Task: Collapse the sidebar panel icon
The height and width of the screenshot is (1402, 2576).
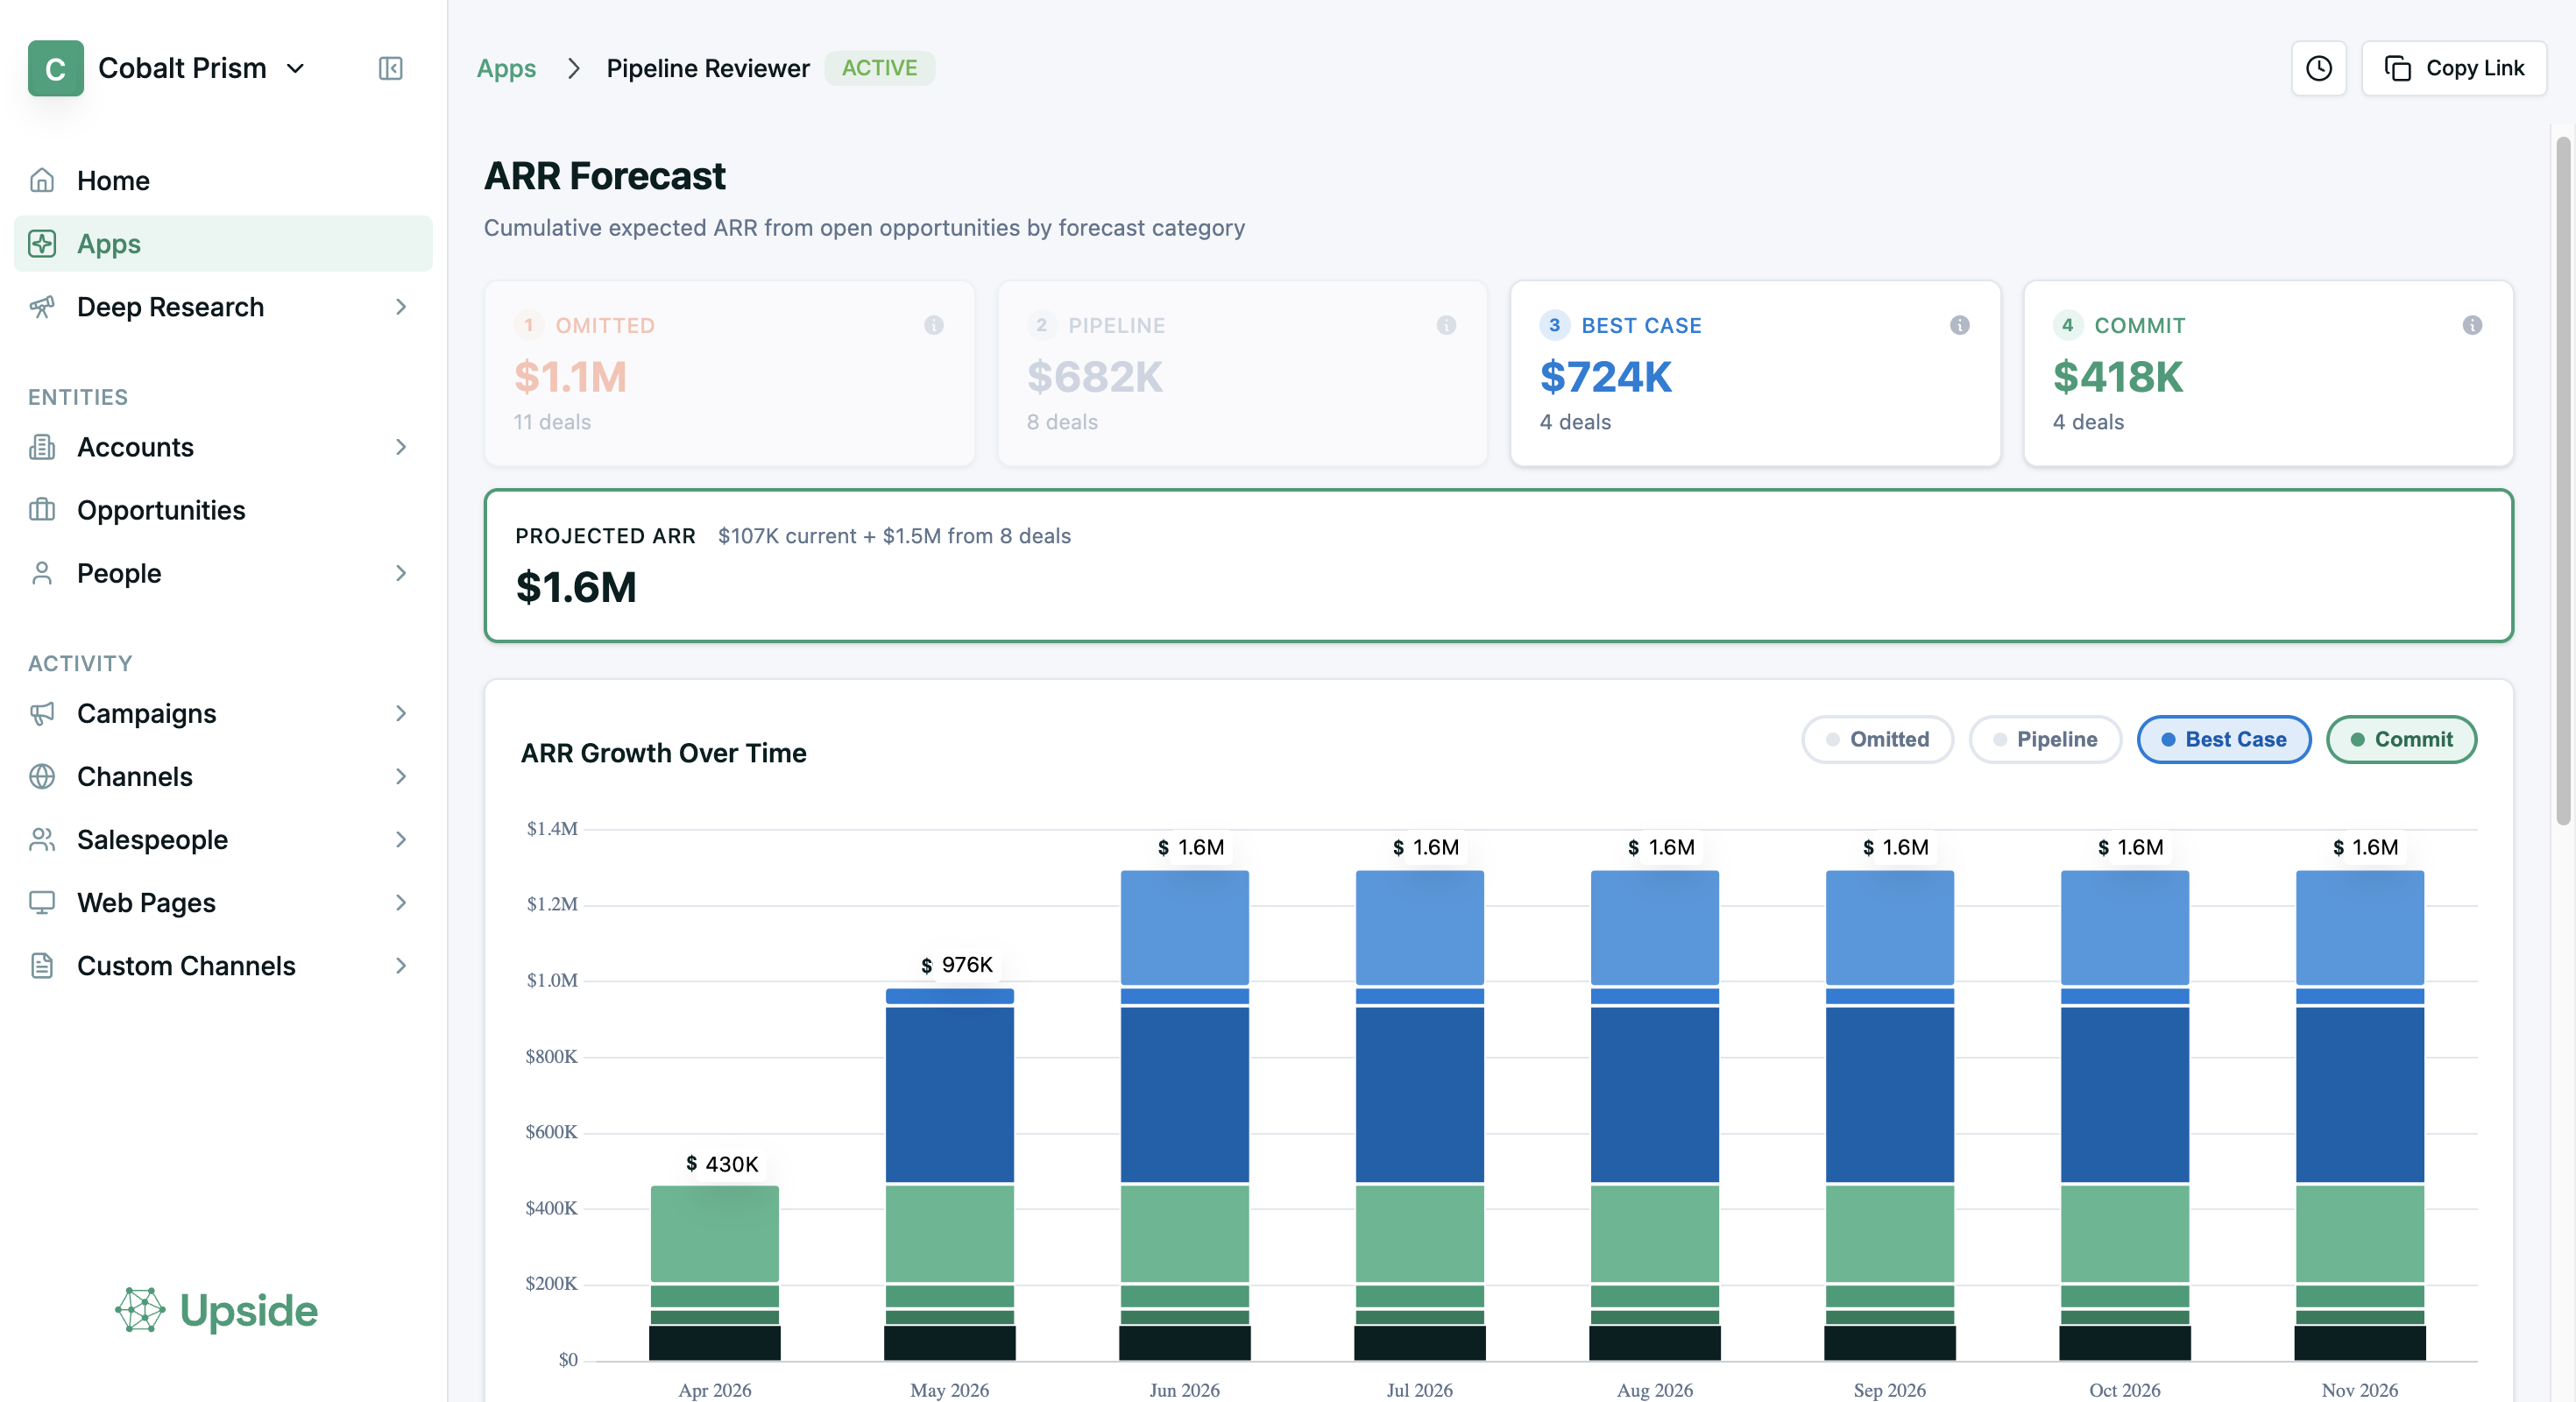Action: click(391, 68)
